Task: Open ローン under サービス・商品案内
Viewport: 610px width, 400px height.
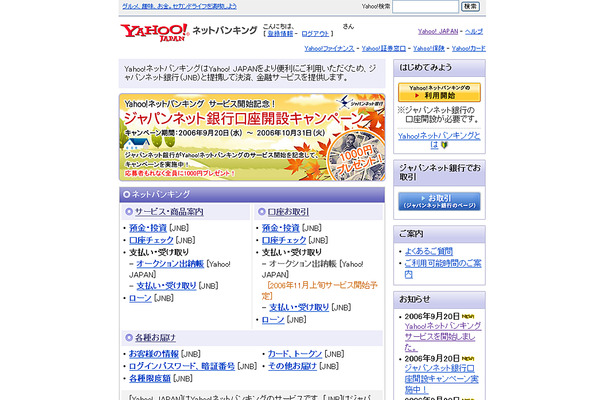Action: tap(140, 298)
